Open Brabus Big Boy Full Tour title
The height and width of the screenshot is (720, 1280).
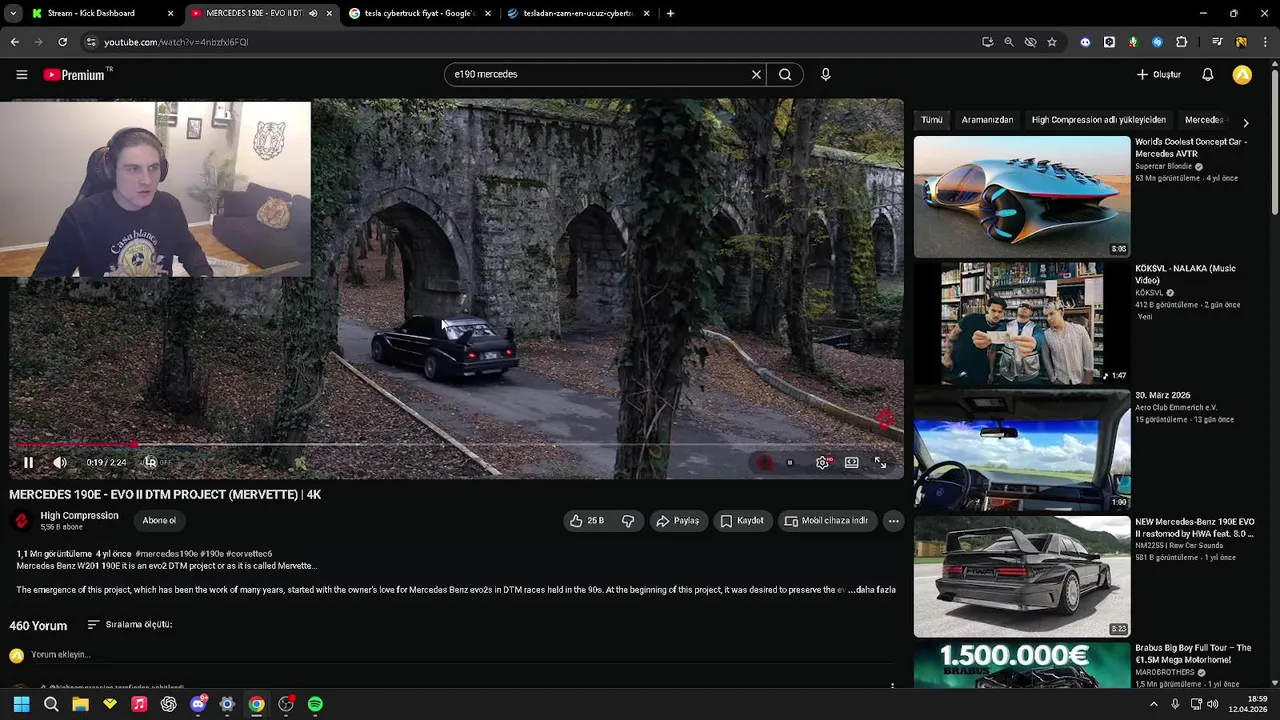tap(1193, 654)
